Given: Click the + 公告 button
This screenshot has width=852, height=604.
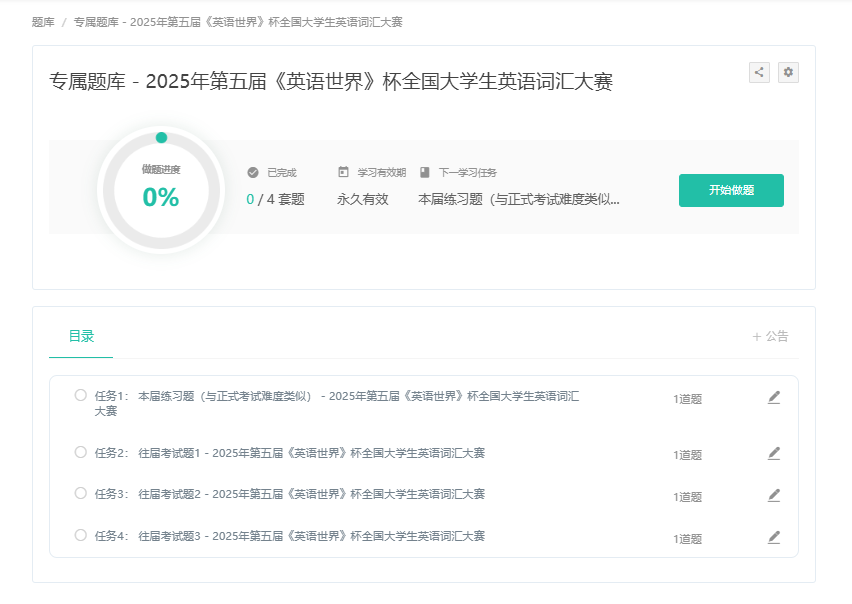Looking at the screenshot, I should point(770,336).
